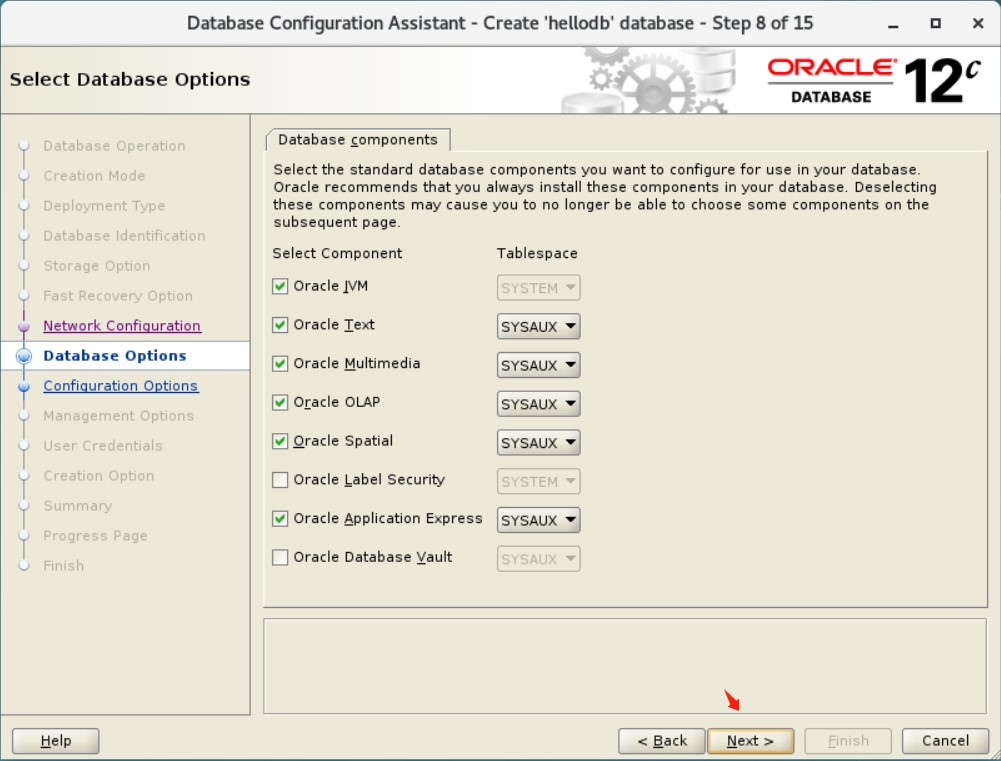Toggle the Oracle OLAP checkbox
The height and width of the screenshot is (761, 1001).
pyautogui.click(x=280, y=402)
